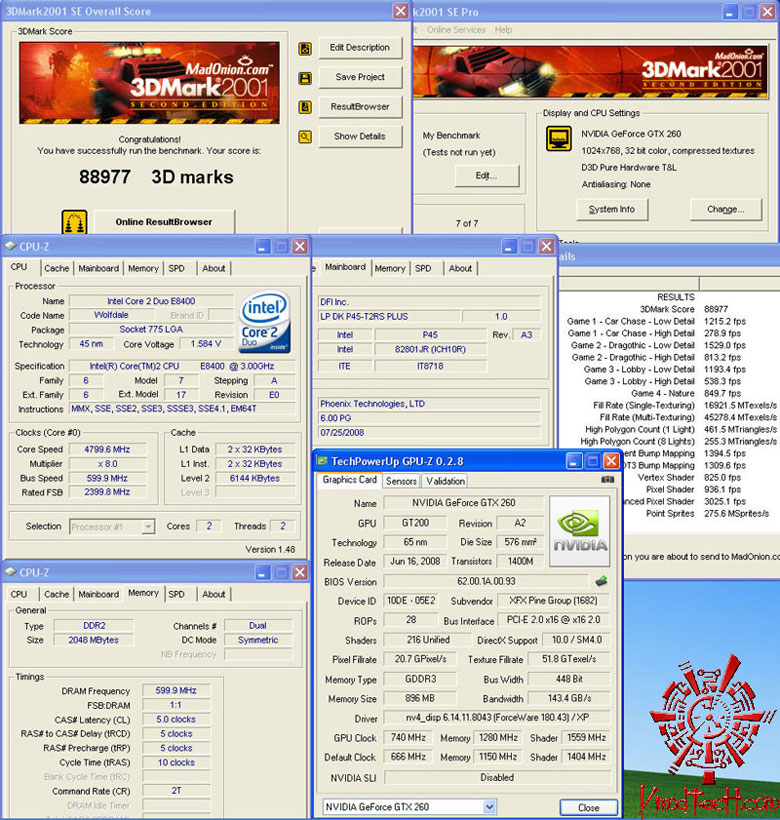Open the ResultBrowser button
Image resolution: width=780 pixels, height=820 pixels.
pyautogui.click(x=360, y=107)
